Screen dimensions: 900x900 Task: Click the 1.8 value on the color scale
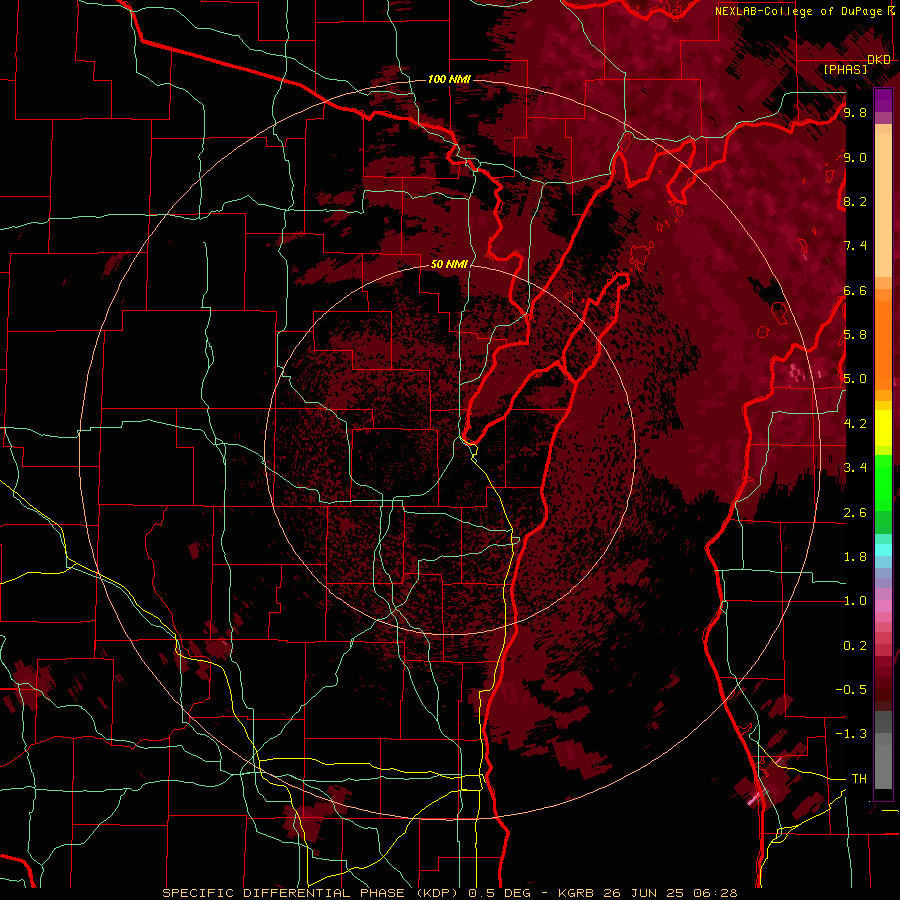pos(855,557)
